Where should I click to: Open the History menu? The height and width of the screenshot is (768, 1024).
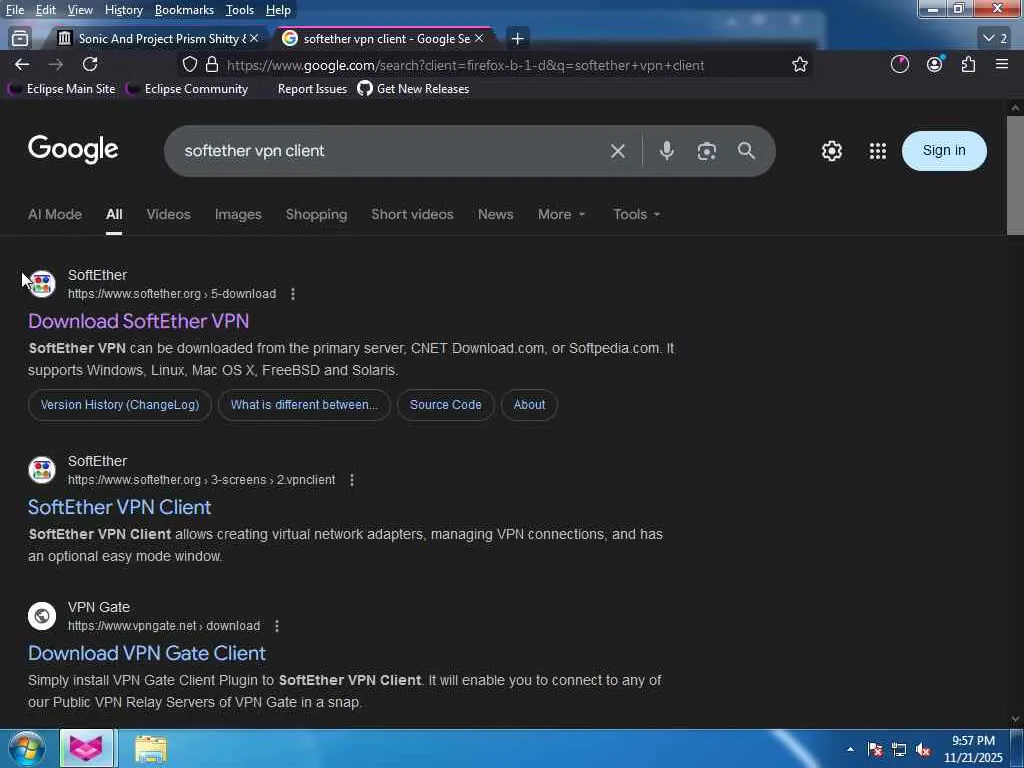coord(123,10)
